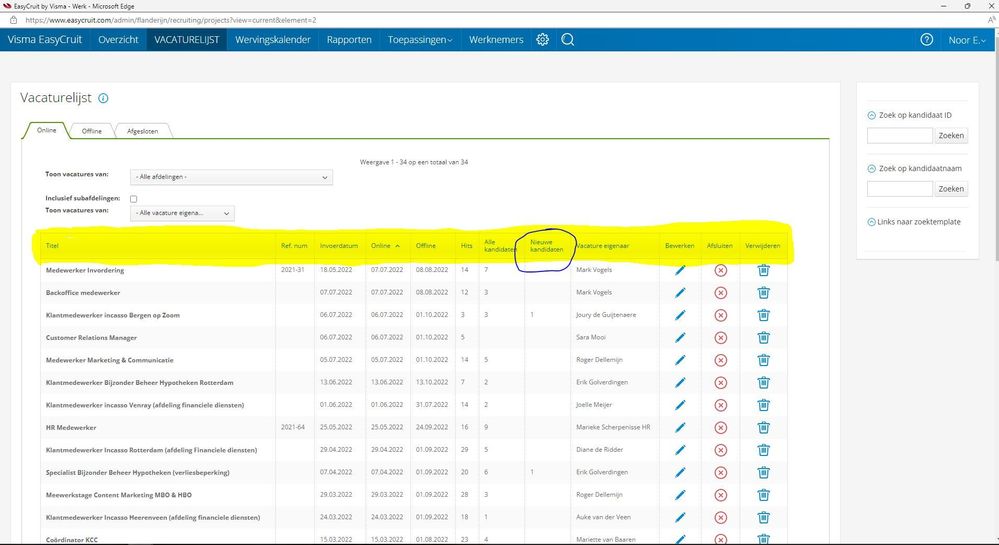The height and width of the screenshot is (545, 999).
Task: Delete the Medewerker Invordering vacancy via trash icon
Action: coord(763,270)
